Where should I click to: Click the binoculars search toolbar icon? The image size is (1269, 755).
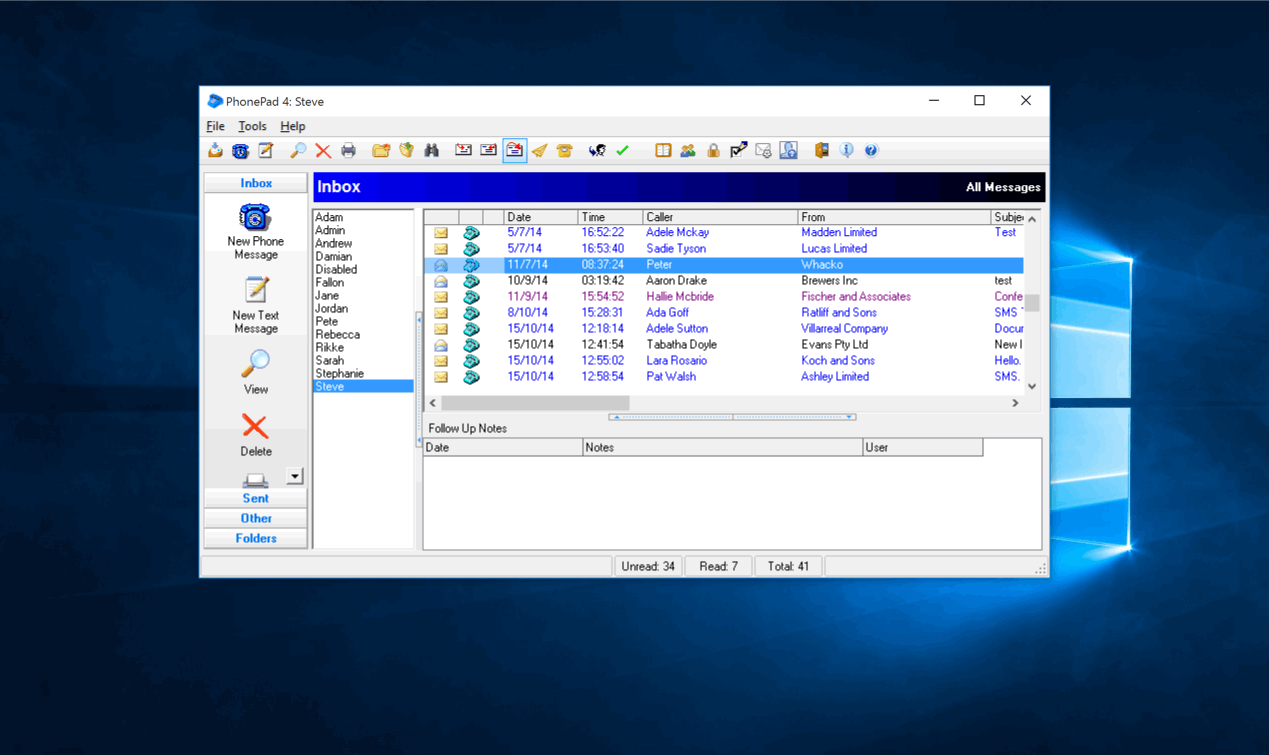point(432,151)
